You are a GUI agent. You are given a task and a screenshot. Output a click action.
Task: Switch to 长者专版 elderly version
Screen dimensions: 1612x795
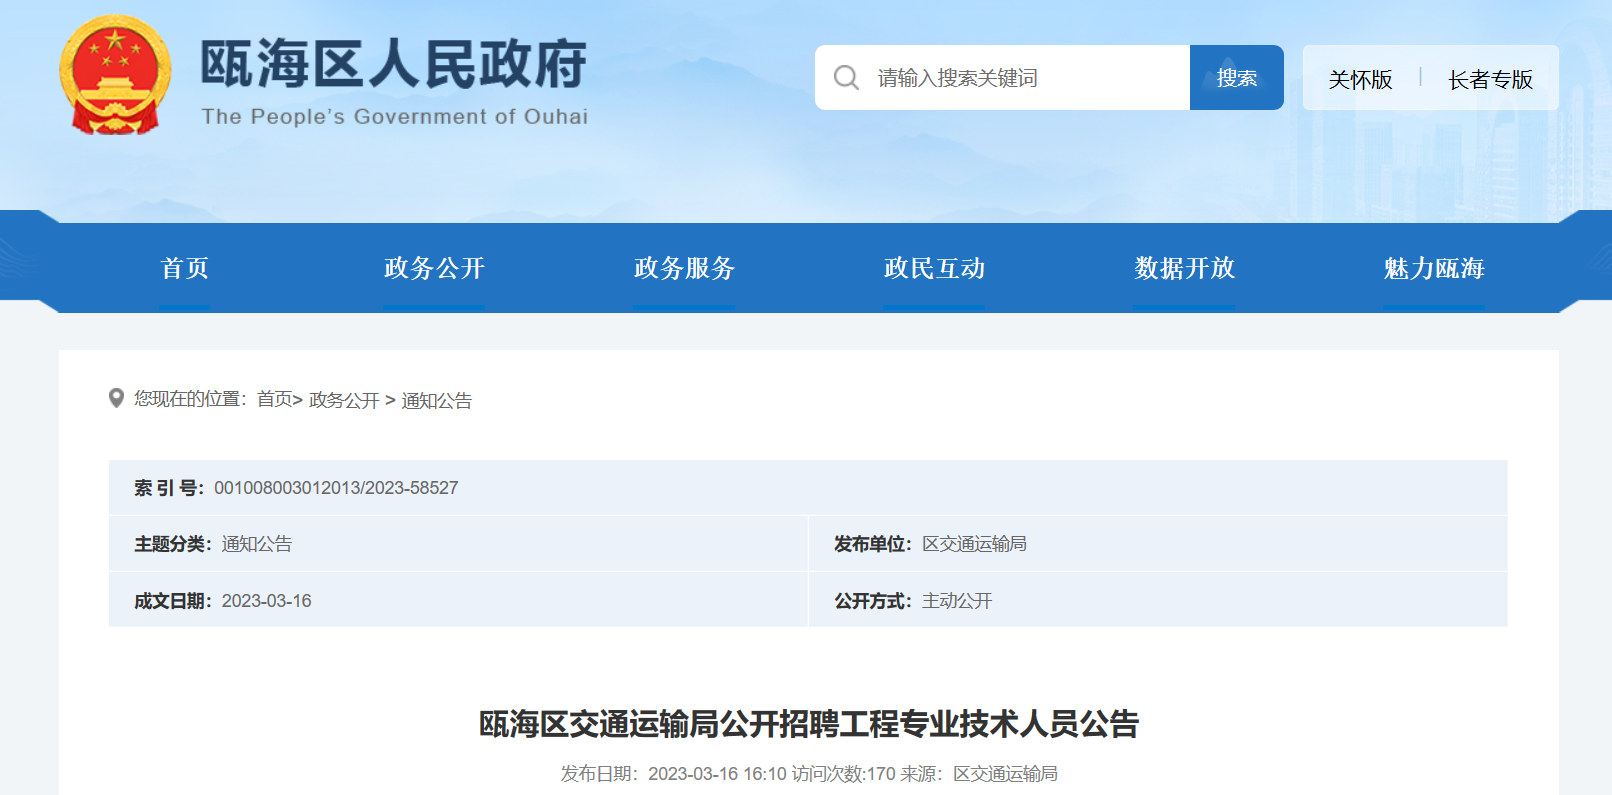coord(1490,79)
